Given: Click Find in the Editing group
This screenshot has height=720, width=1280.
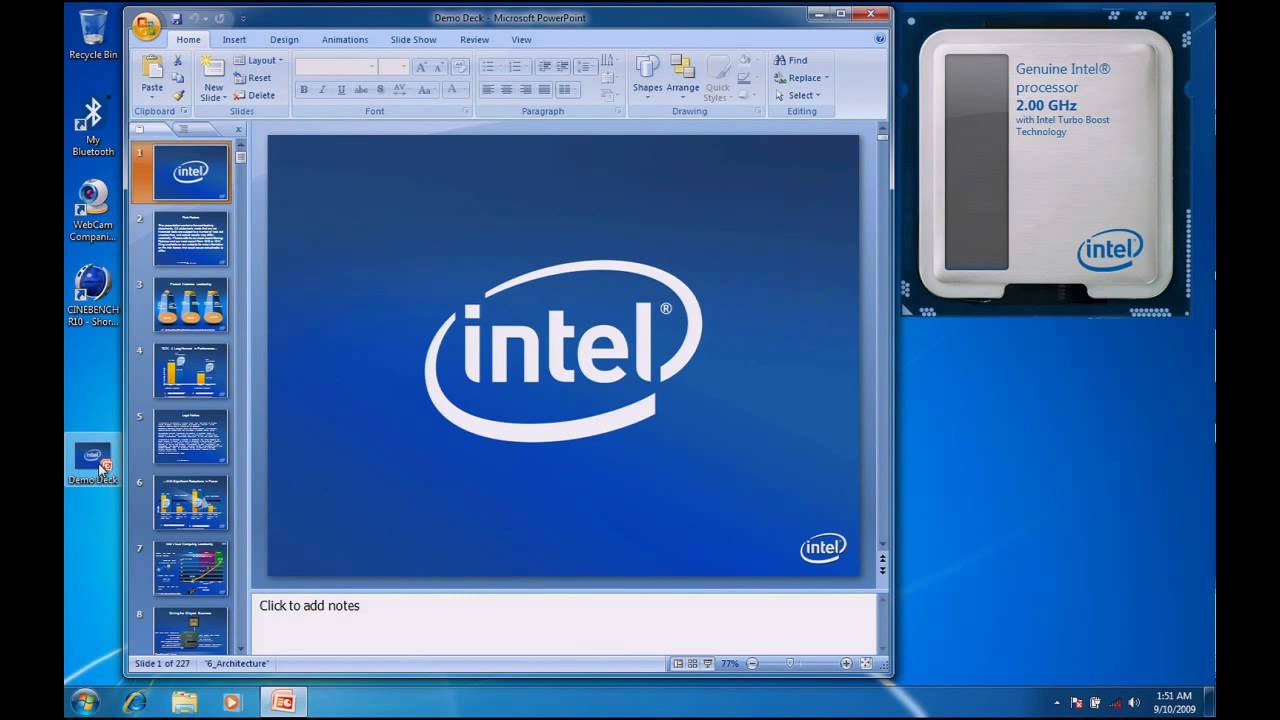Looking at the screenshot, I should [791, 60].
